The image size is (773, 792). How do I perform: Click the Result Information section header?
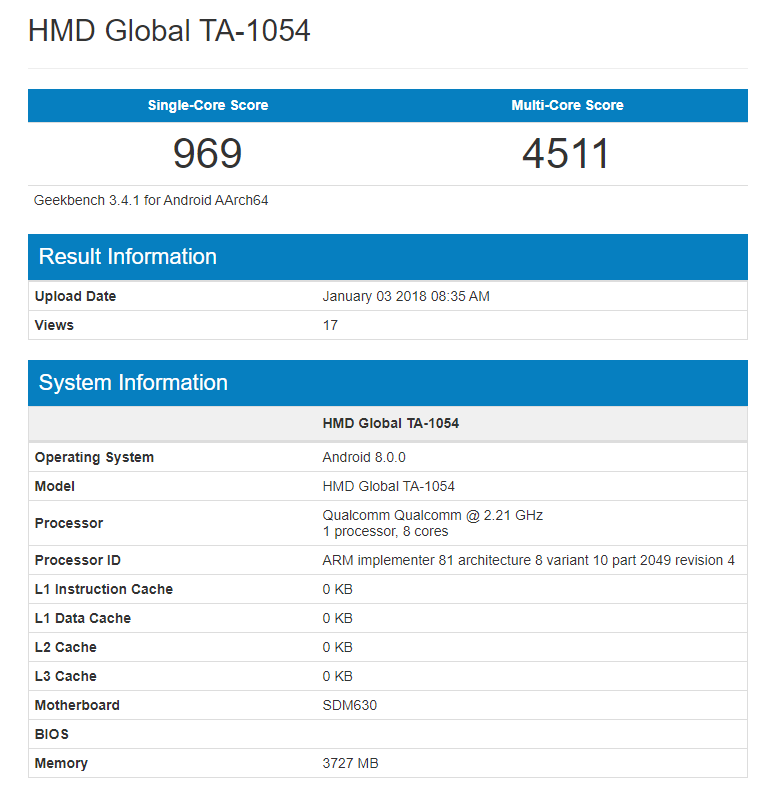click(388, 257)
